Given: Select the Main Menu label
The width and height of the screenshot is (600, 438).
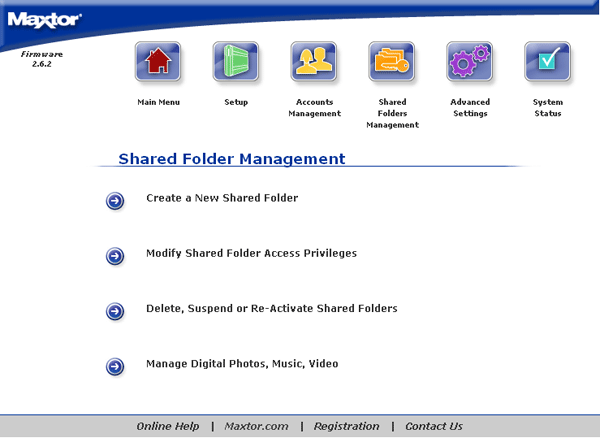Looking at the screenshot, I should [x=158, y=102].
